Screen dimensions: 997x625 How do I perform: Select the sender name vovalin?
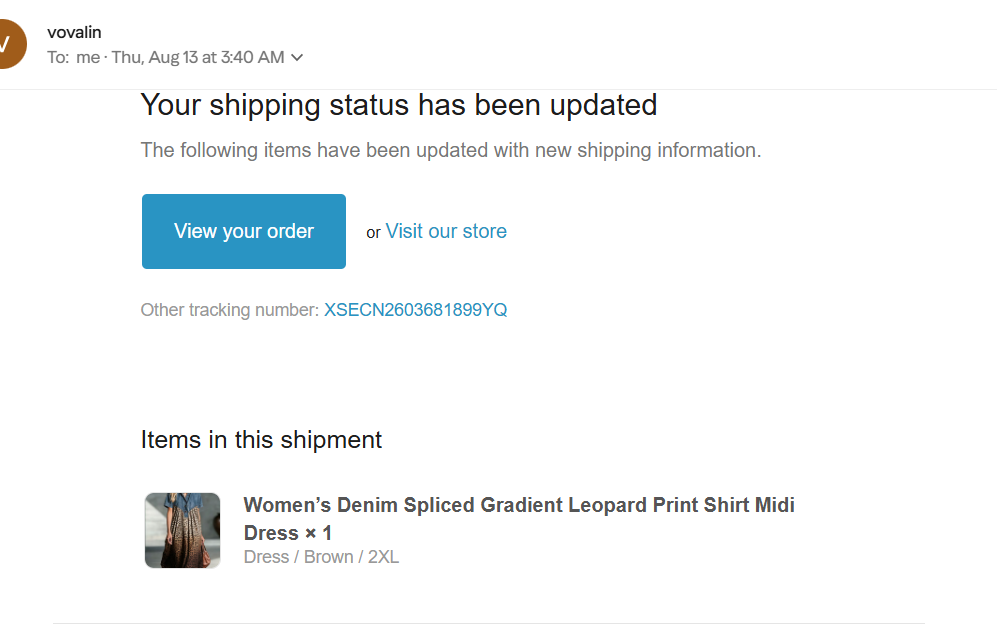point(74,32)
